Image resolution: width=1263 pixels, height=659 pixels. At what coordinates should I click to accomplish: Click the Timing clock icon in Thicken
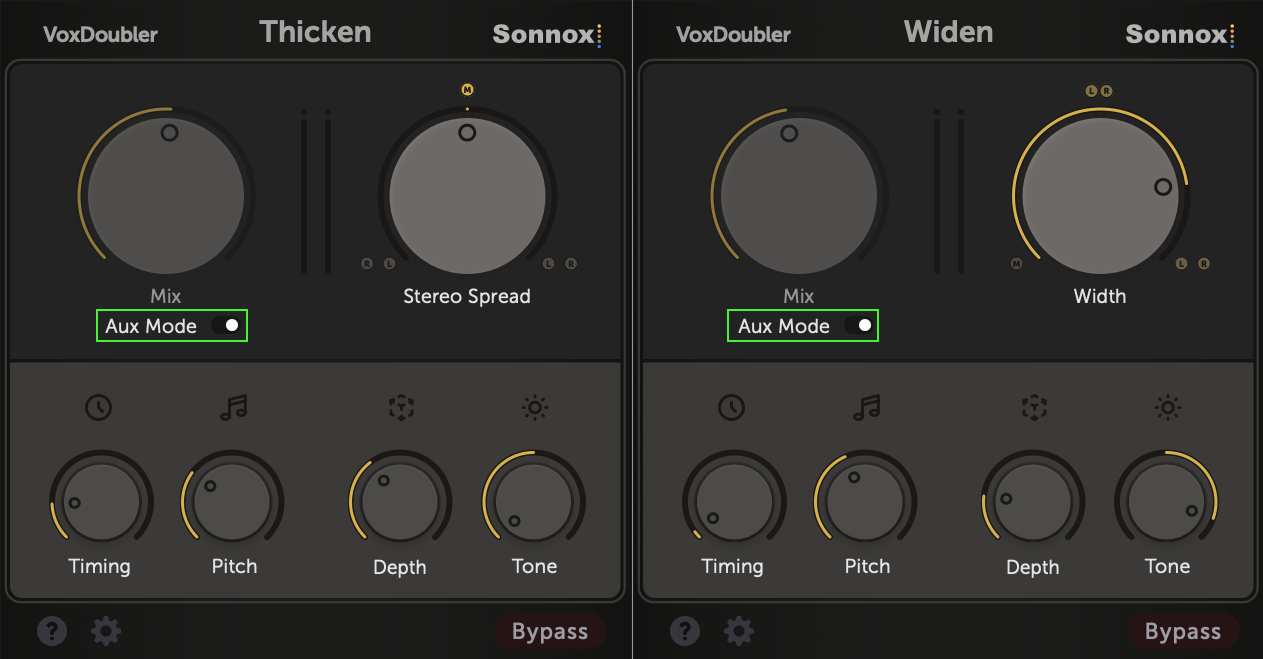(x=98, y=407)
